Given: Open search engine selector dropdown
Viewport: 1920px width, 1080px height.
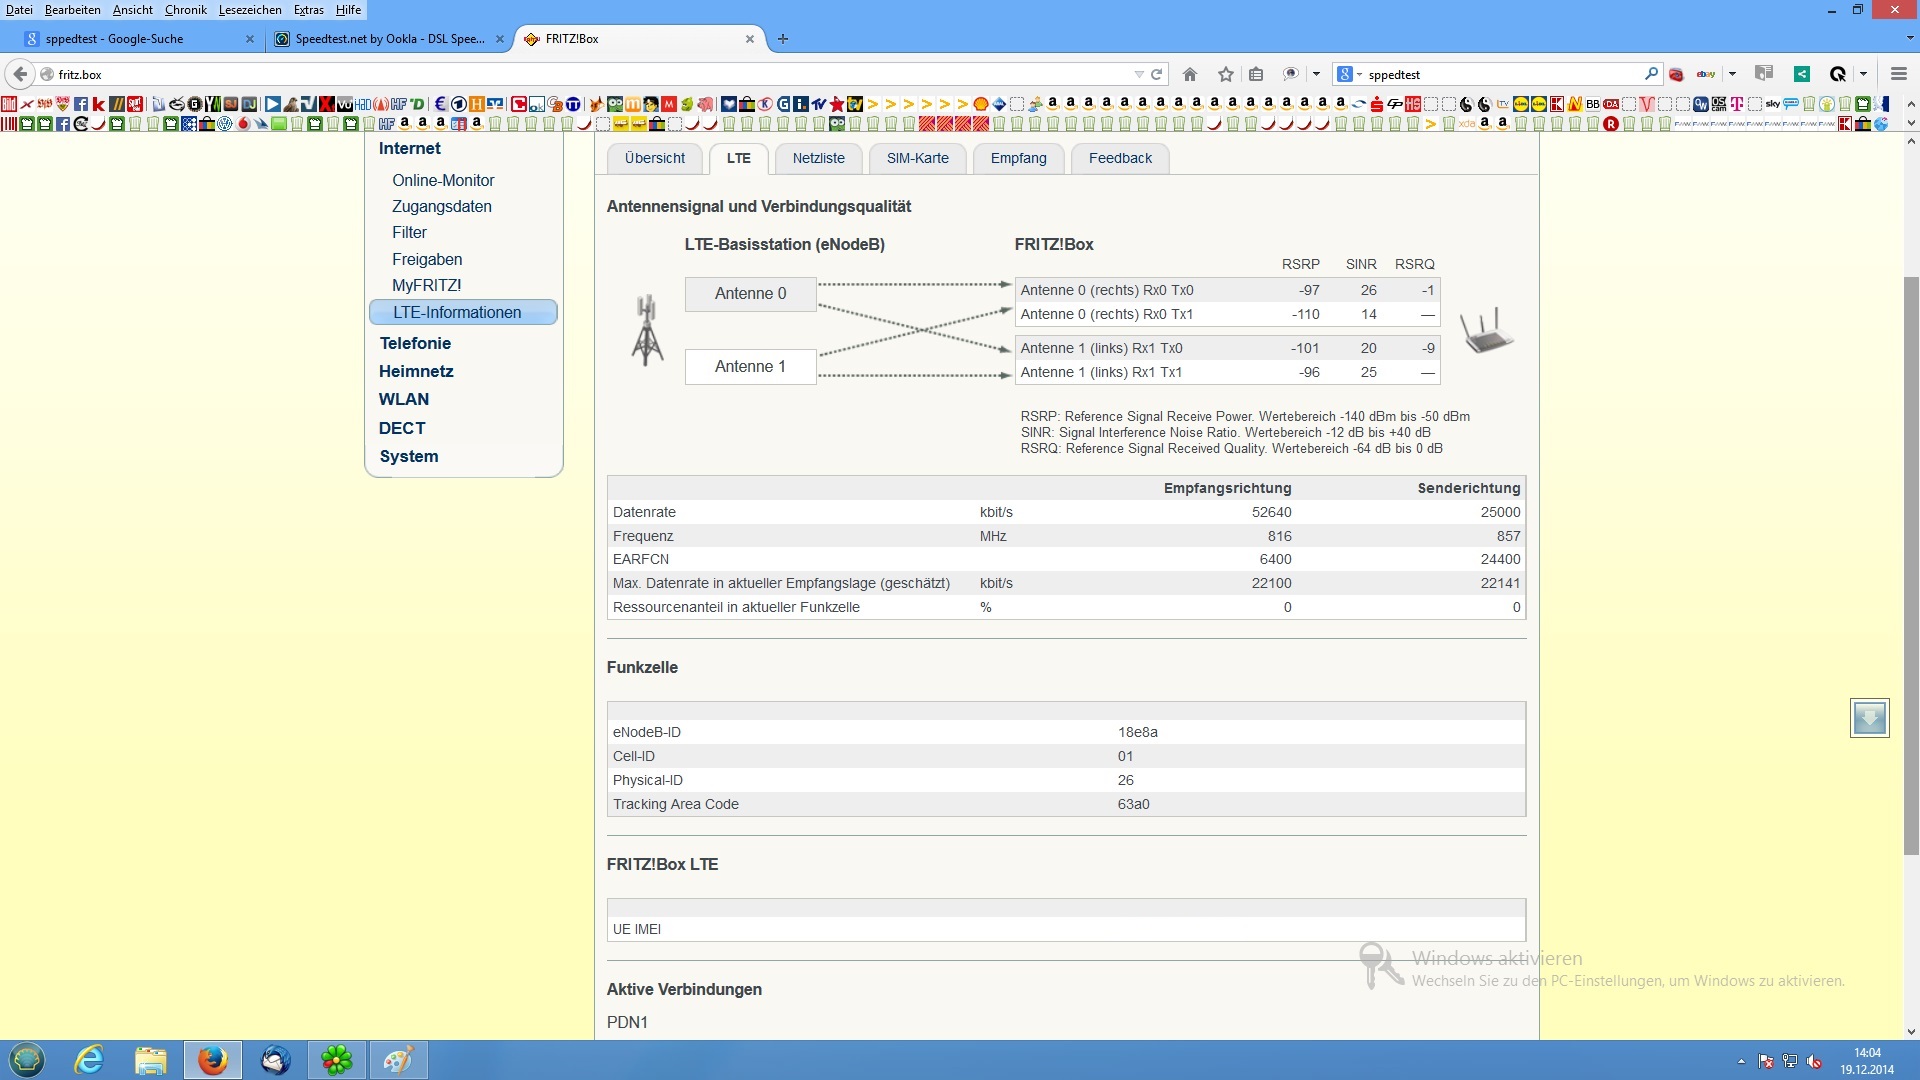Looking at the screenshot, I should pos(1349,74).
